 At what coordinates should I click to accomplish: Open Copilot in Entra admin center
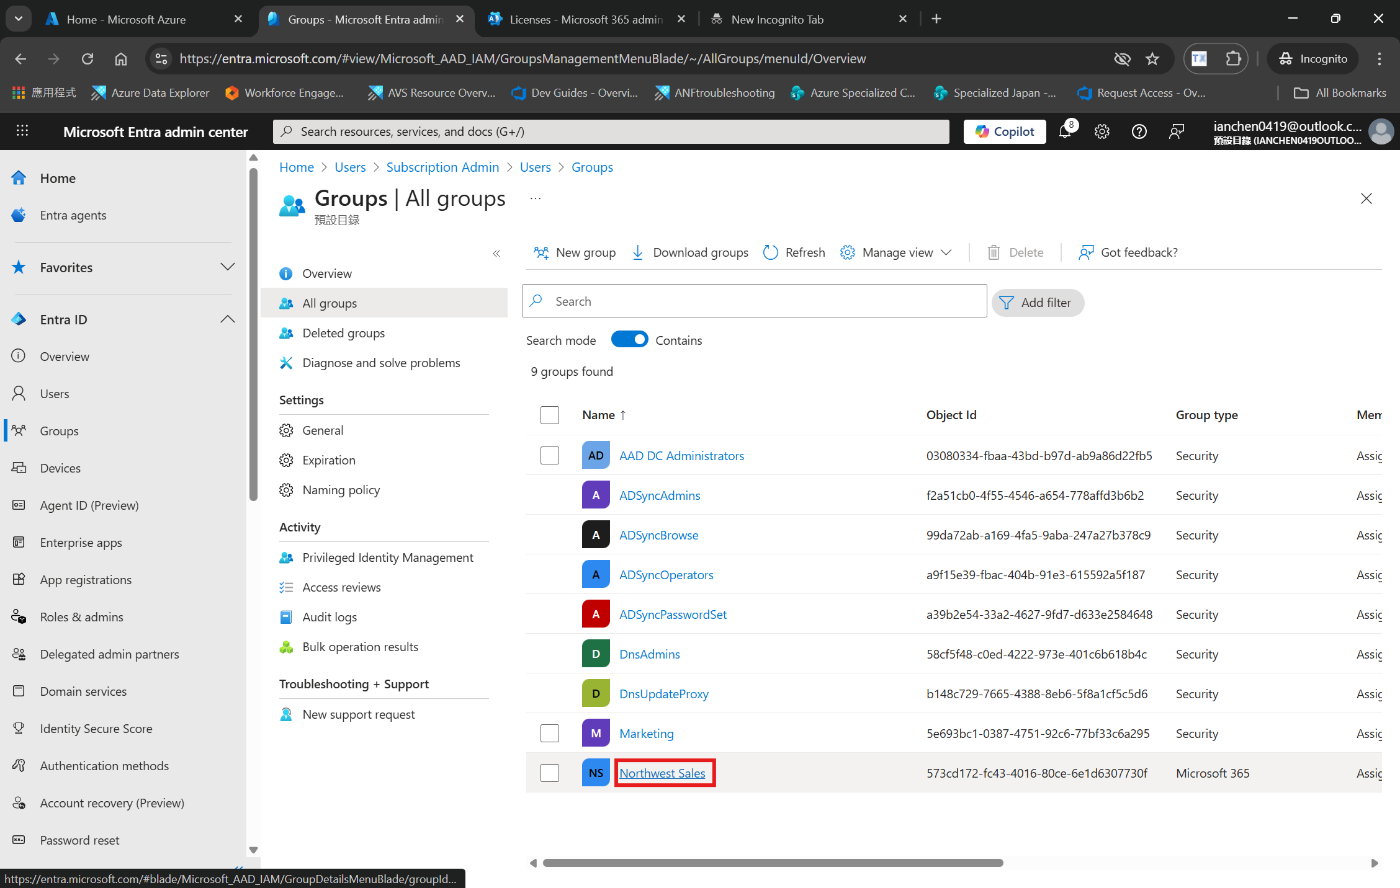click(1005, 131)
